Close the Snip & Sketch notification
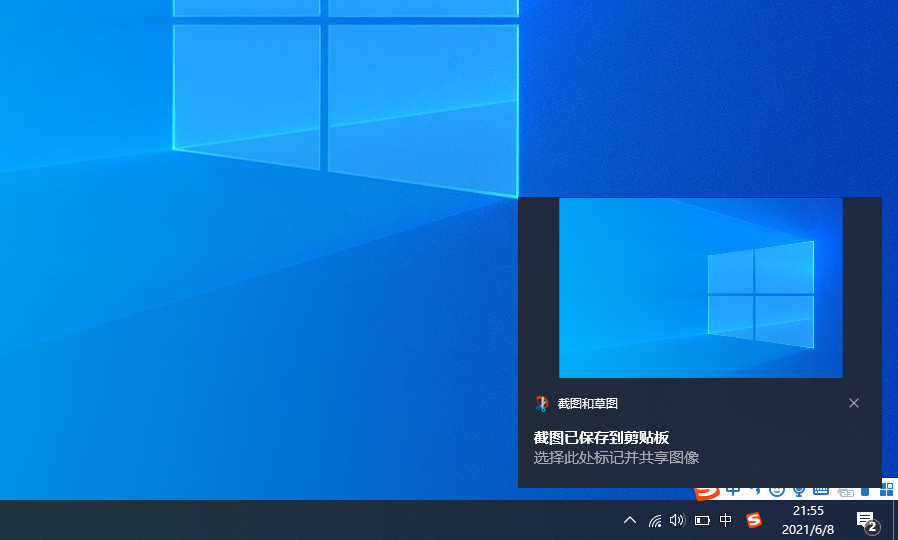This screenshot has width=898, height=540. pyautogui.click(x=853, y=403)
